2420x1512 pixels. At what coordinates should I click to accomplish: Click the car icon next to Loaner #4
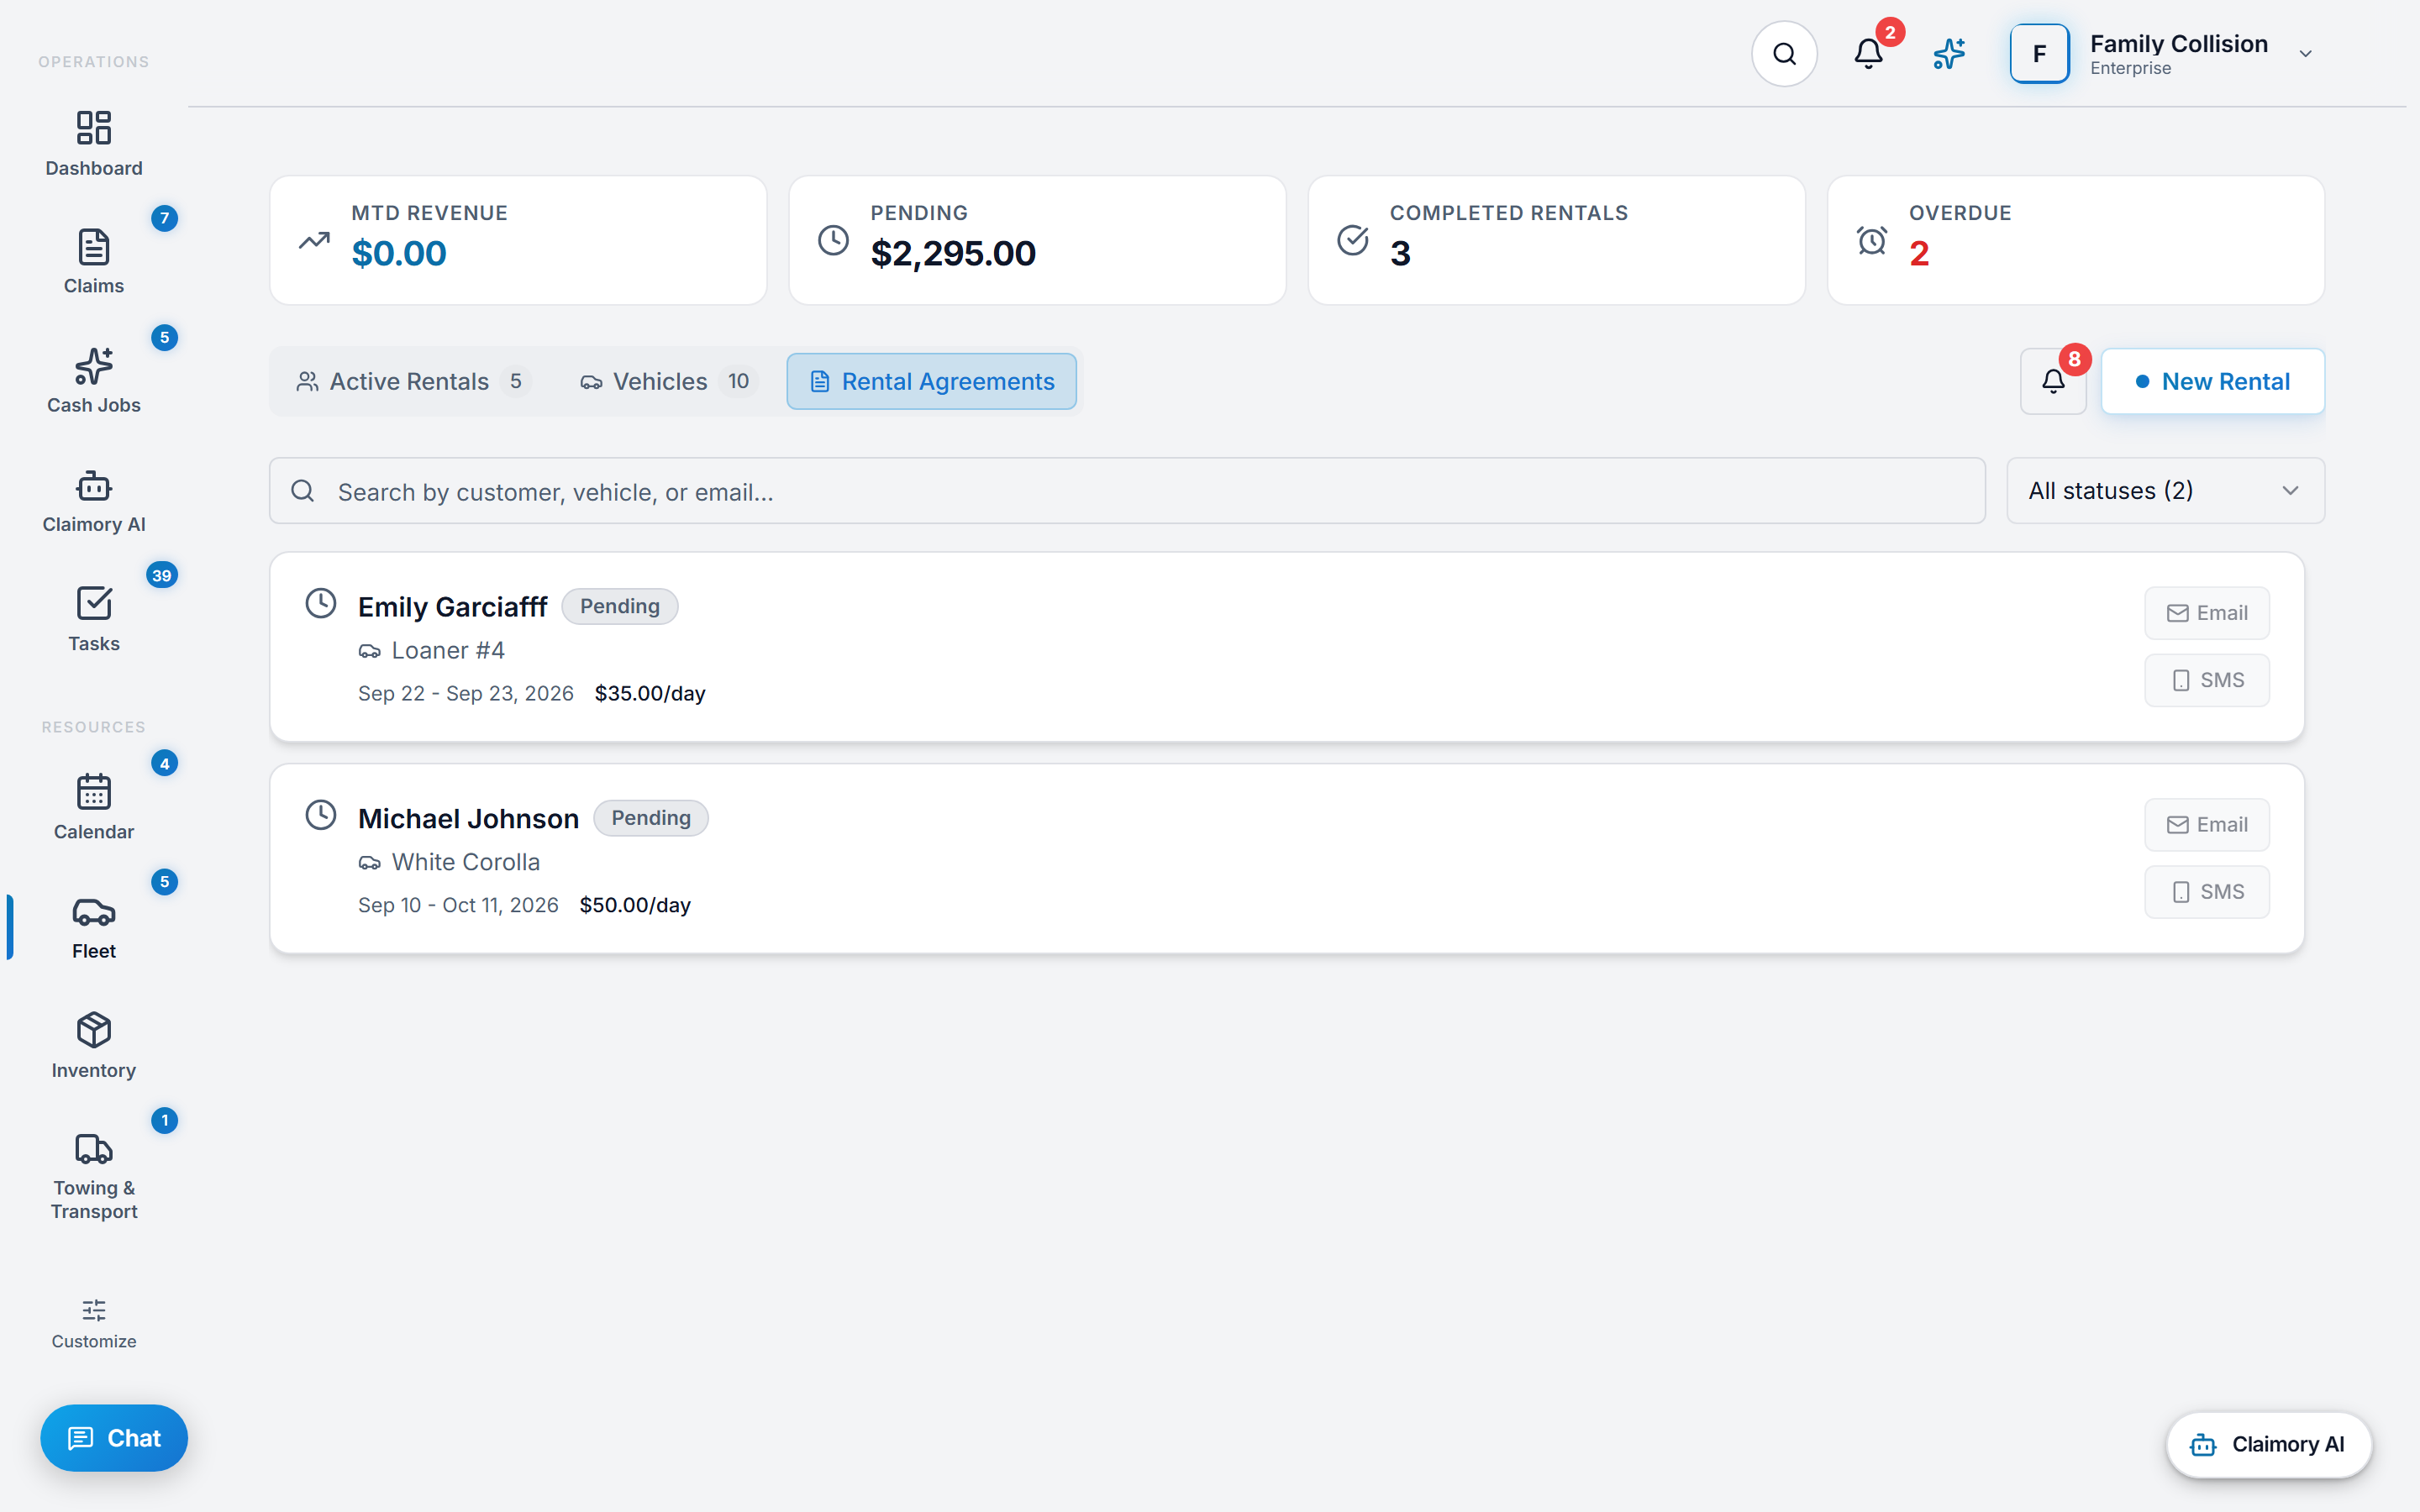point(369,651)
